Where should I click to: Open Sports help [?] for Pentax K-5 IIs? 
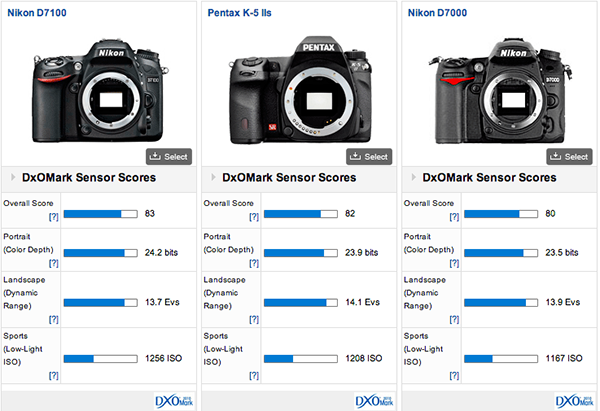pyautogui.click(x=254, y=375)
